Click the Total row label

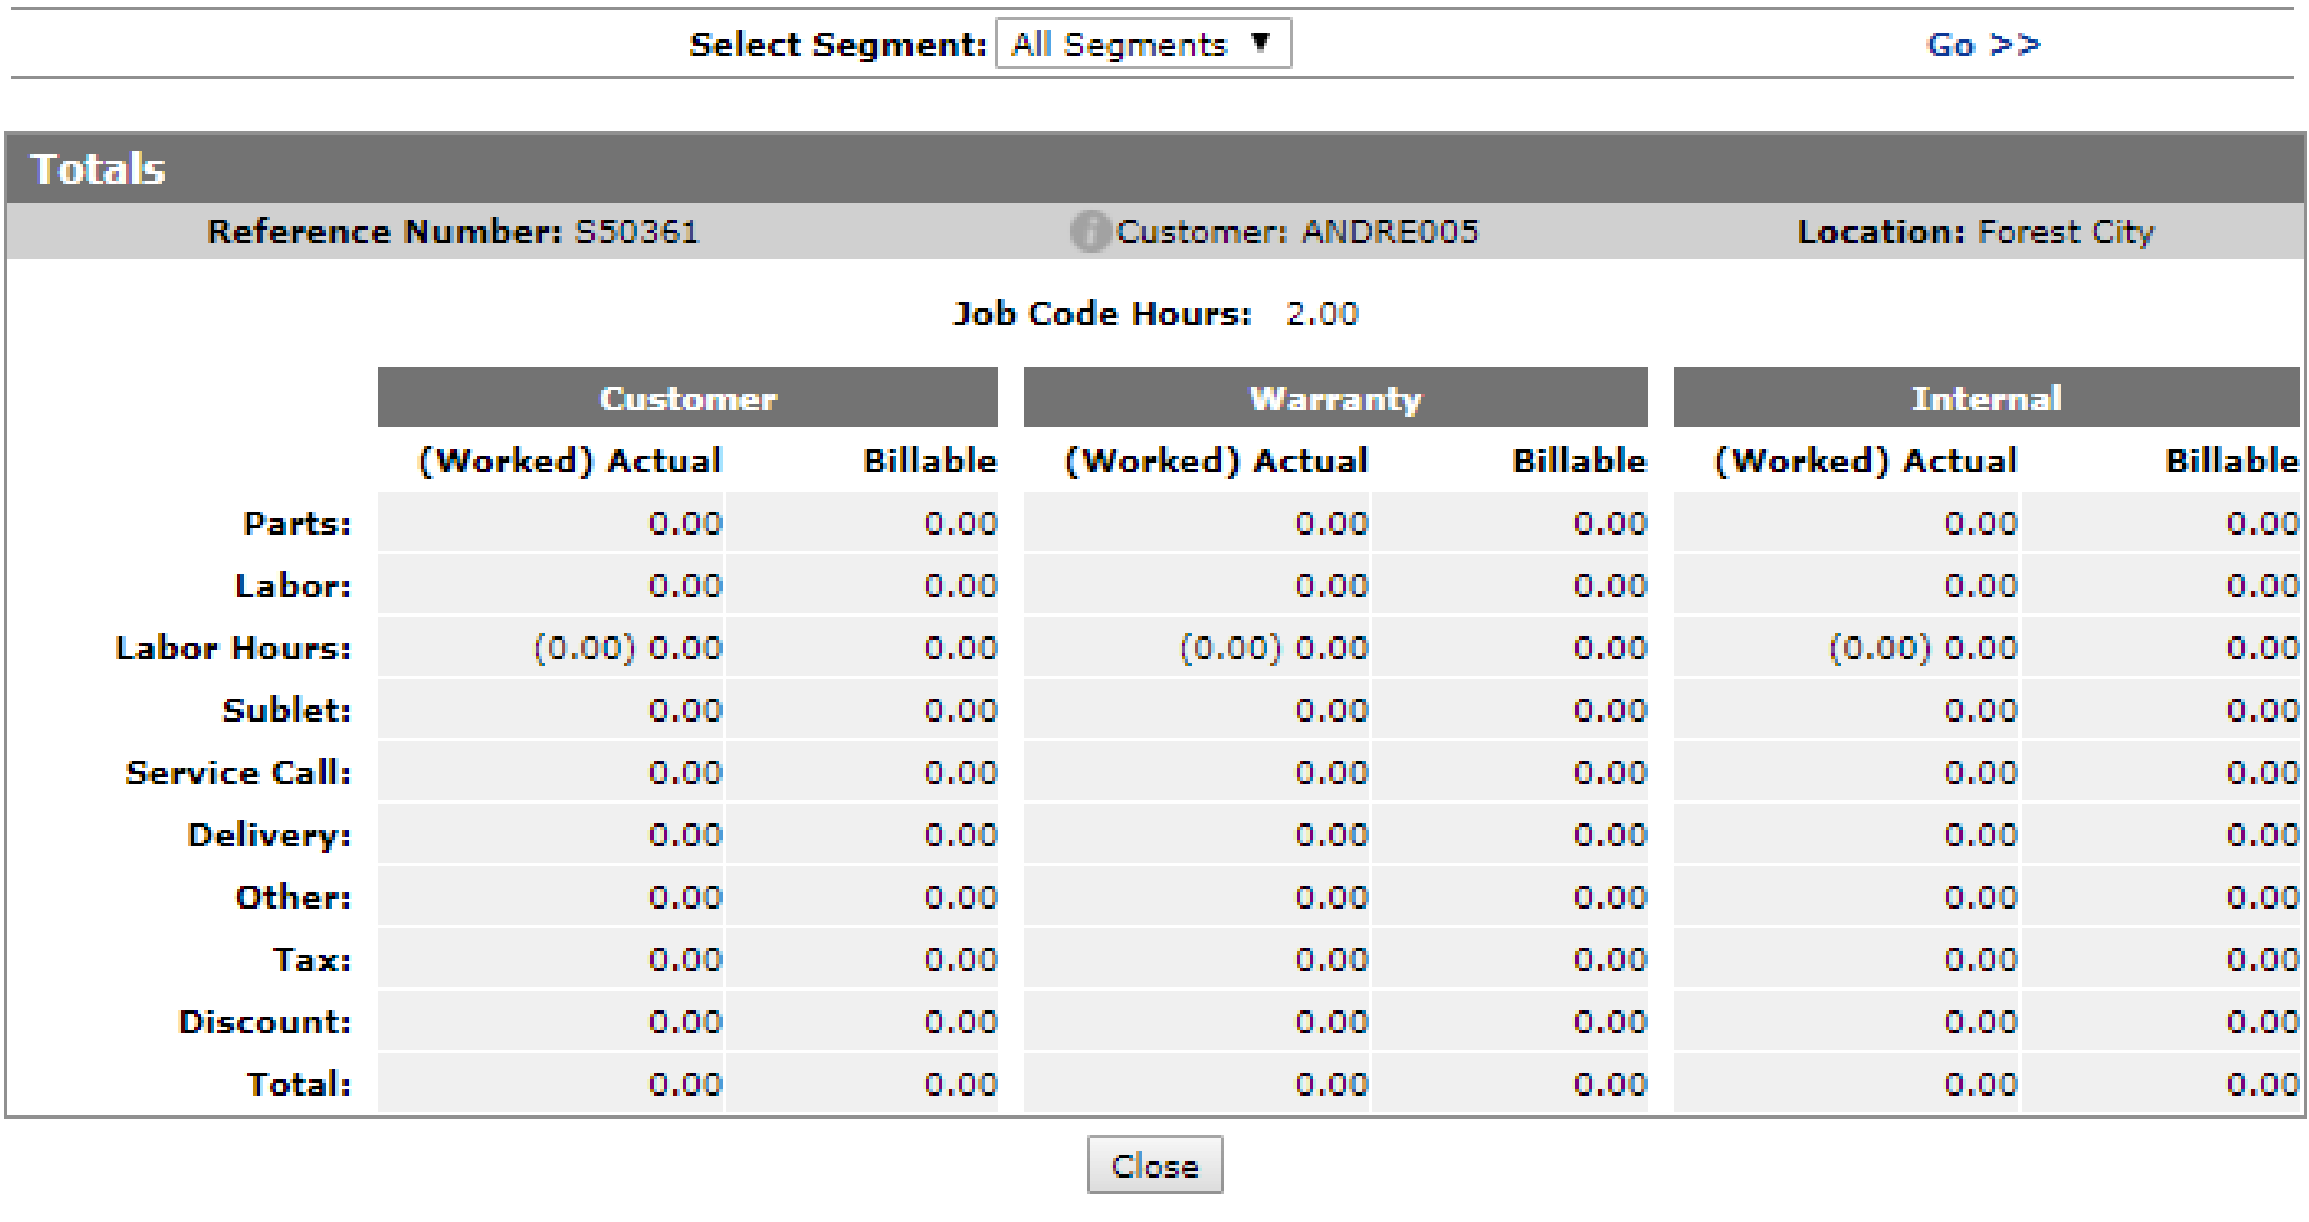(299, 1085)
